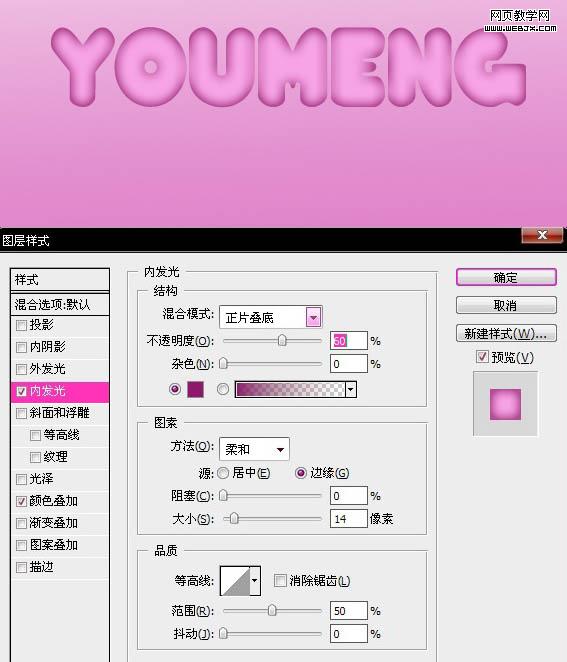567x662 pixels.
Task: Select the 斜面和浮雕 row label
Action: tap(60, 413)
